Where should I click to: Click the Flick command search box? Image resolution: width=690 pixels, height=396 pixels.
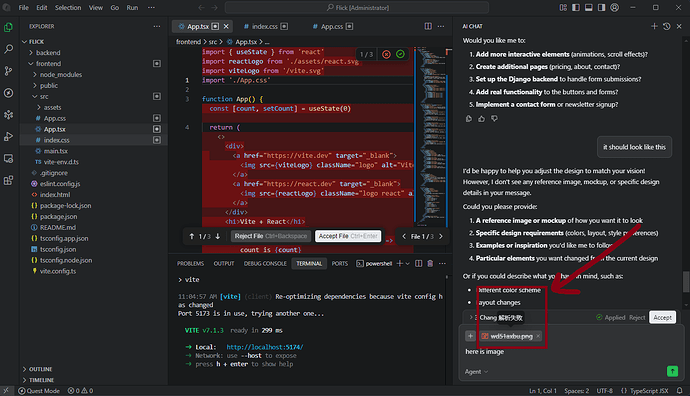(x=357, y=7)
